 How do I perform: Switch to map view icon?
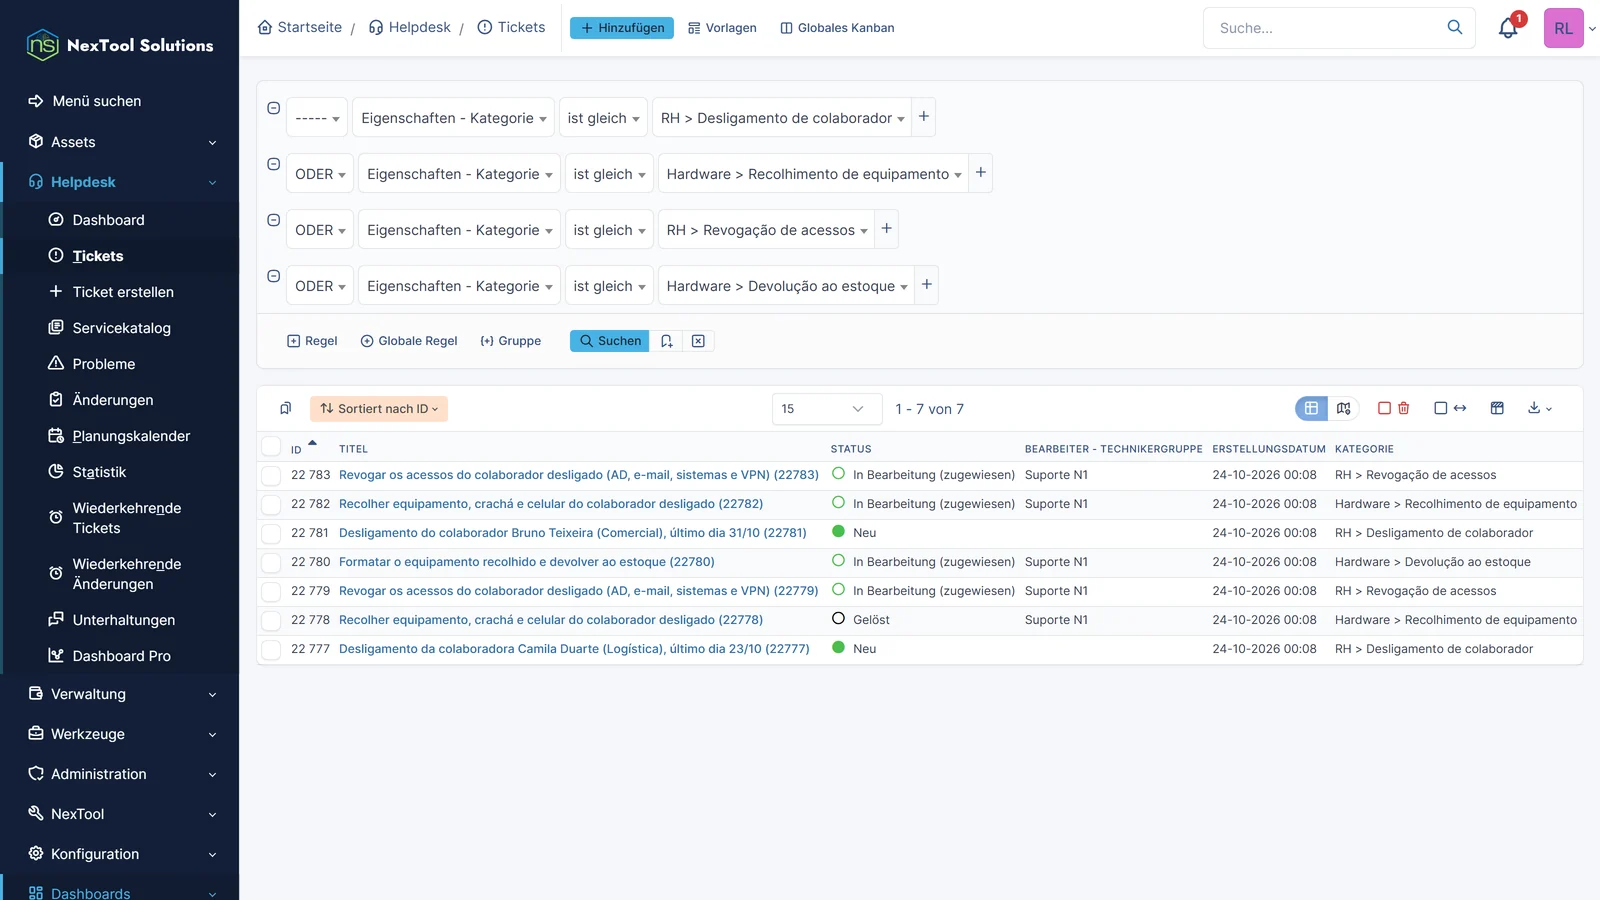[x=1343, y=408]
